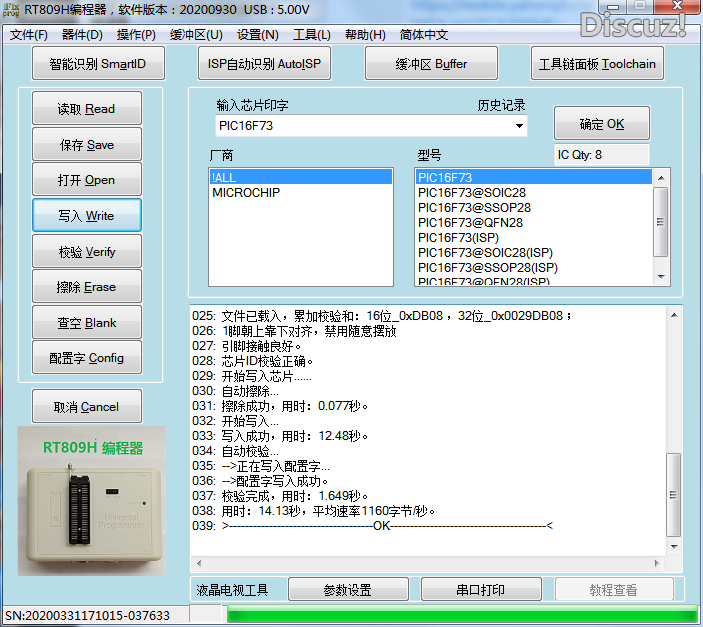
Task: Click the 擦除 Erase button
Action: pyautogui.click(x=87, y=286)
